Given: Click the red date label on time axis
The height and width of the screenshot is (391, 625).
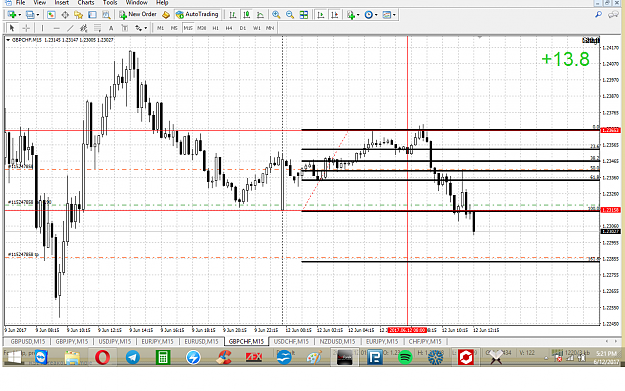Looking at the screenshot, I should tap(407, 330).
